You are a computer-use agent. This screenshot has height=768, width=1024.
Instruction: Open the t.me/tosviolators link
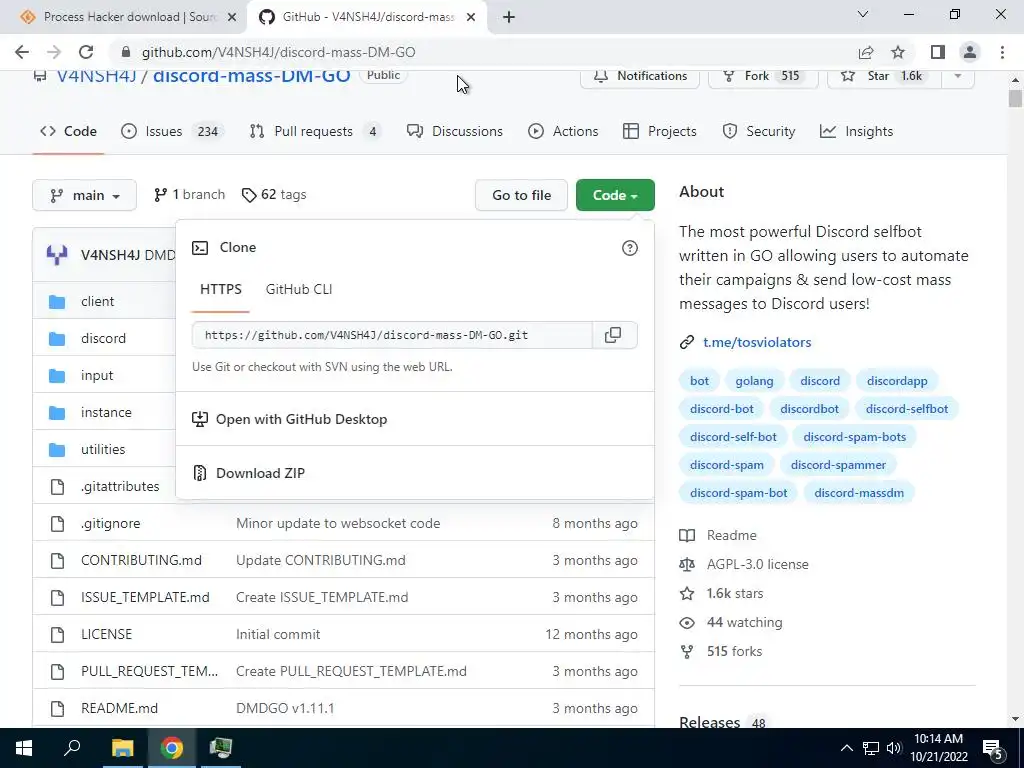click(x=757, y=342)
